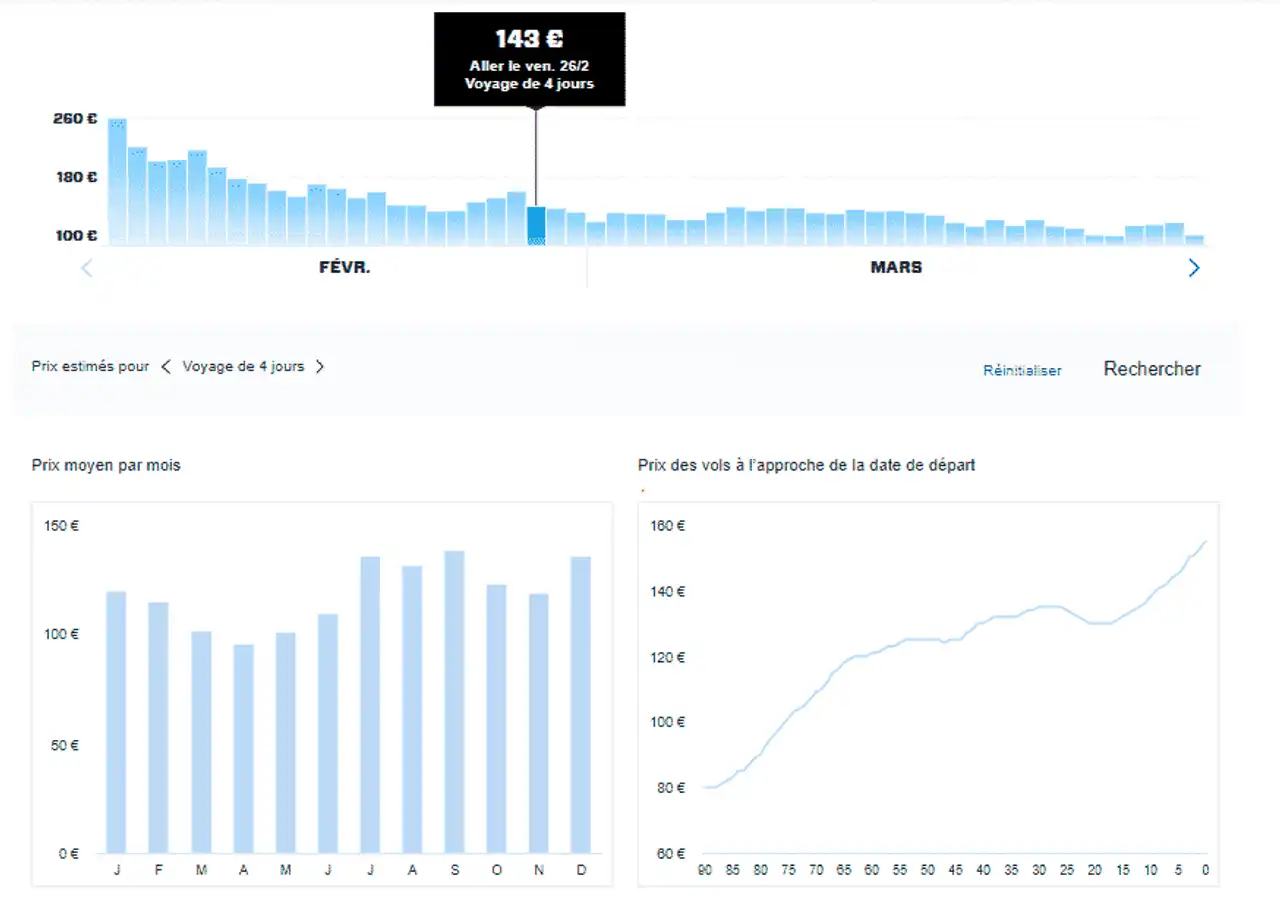Click the December bar in monthly chart
Image resolution: width=1280 pixels, height=917 pixels.
click(x=580, y=704)
